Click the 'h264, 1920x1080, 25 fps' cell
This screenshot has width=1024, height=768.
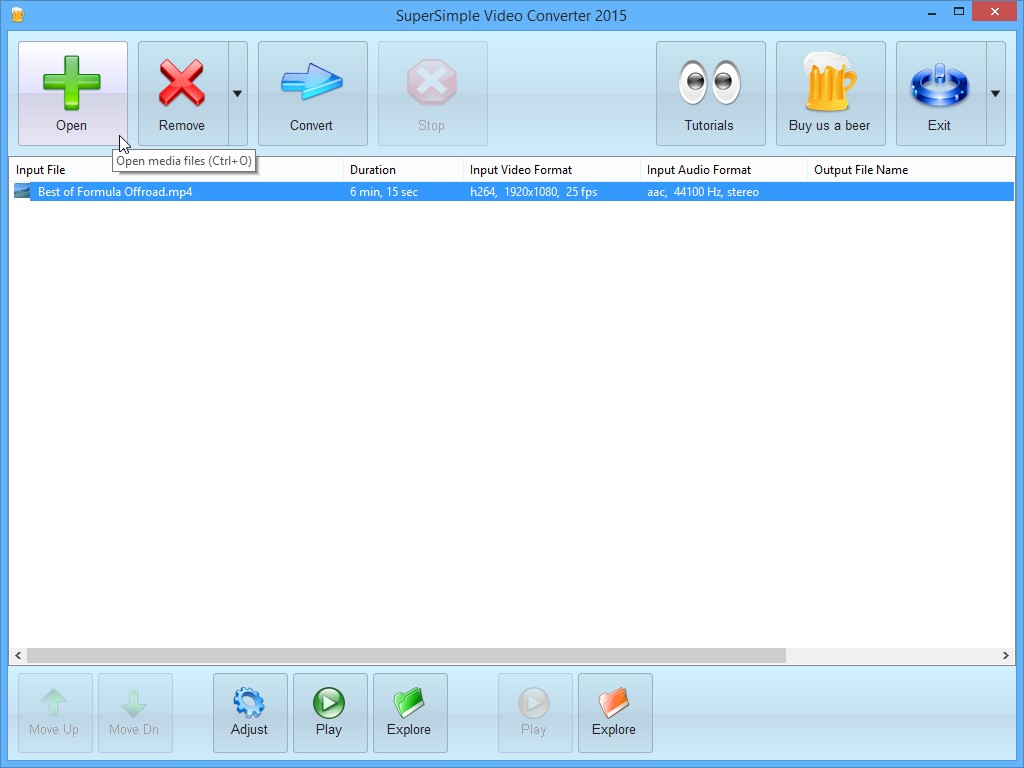[x=534, y=192]
